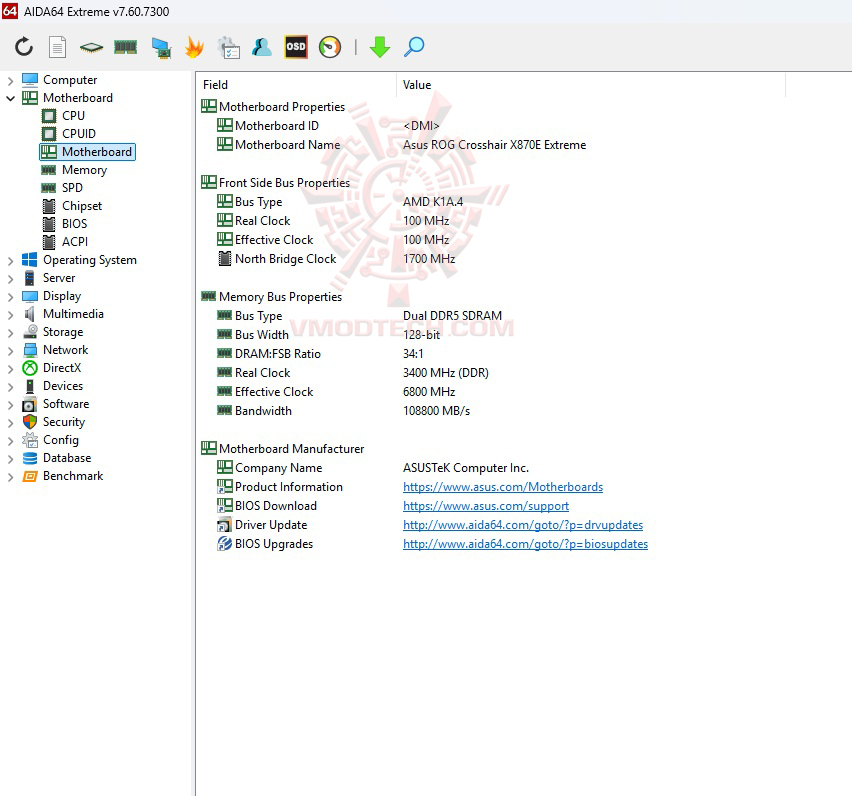Image resolution: width=852 pixels, height=796 pixels.
Task: Open the memory module toolbar icon
Action: [126, 47]
